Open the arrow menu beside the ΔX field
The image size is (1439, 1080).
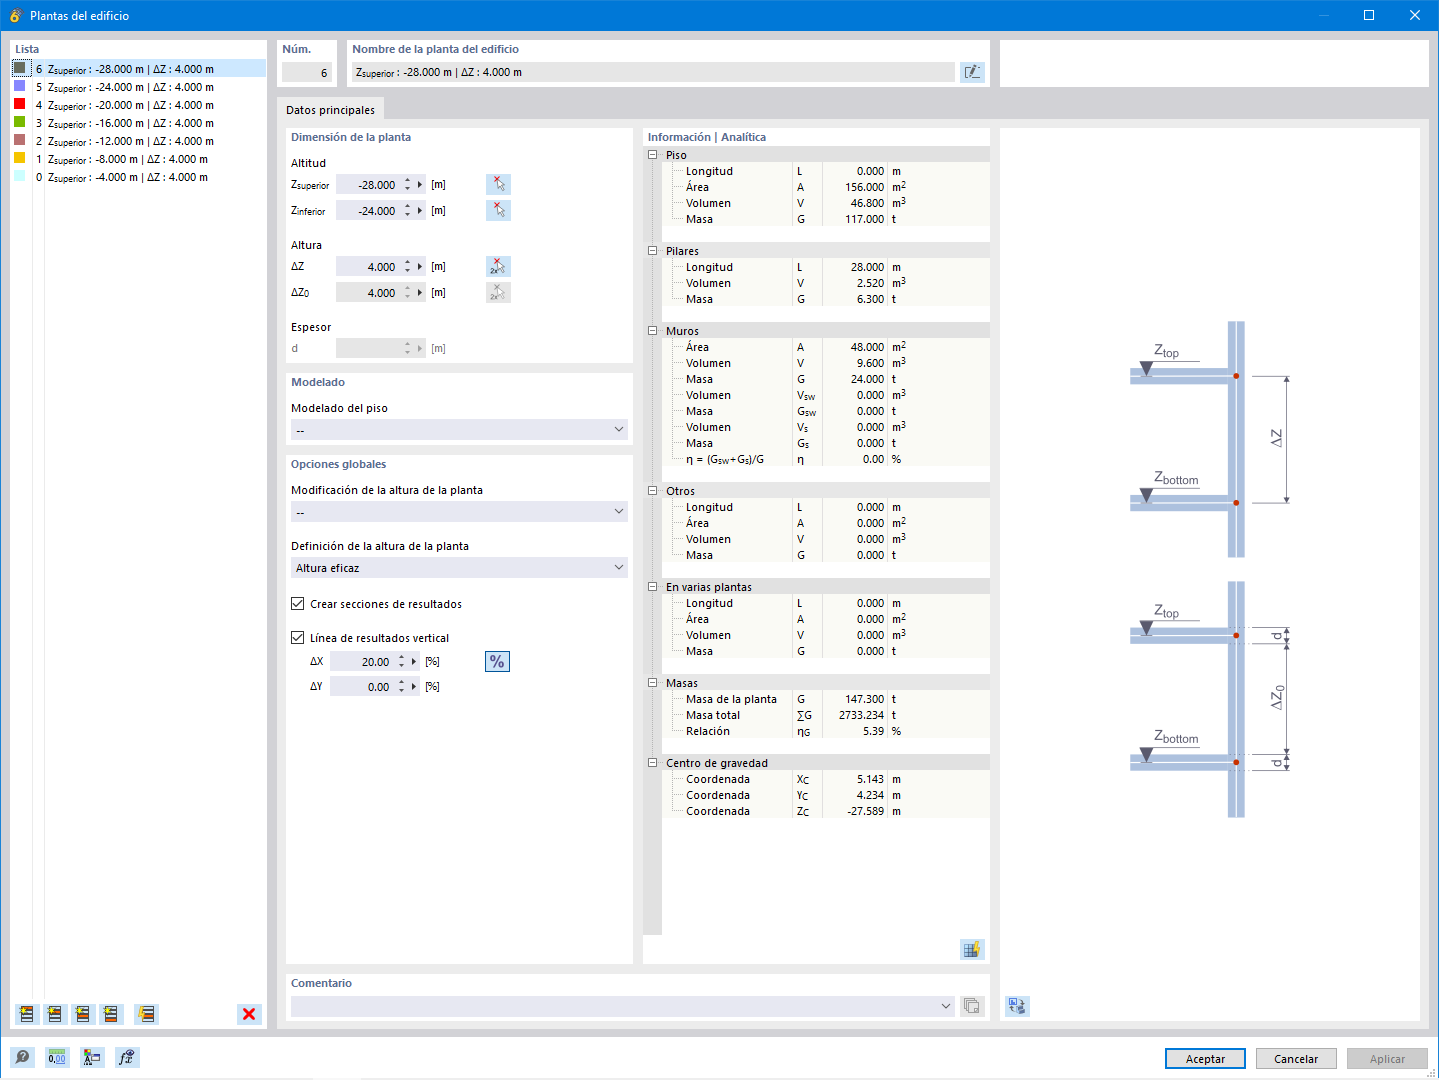click(414, 662)
